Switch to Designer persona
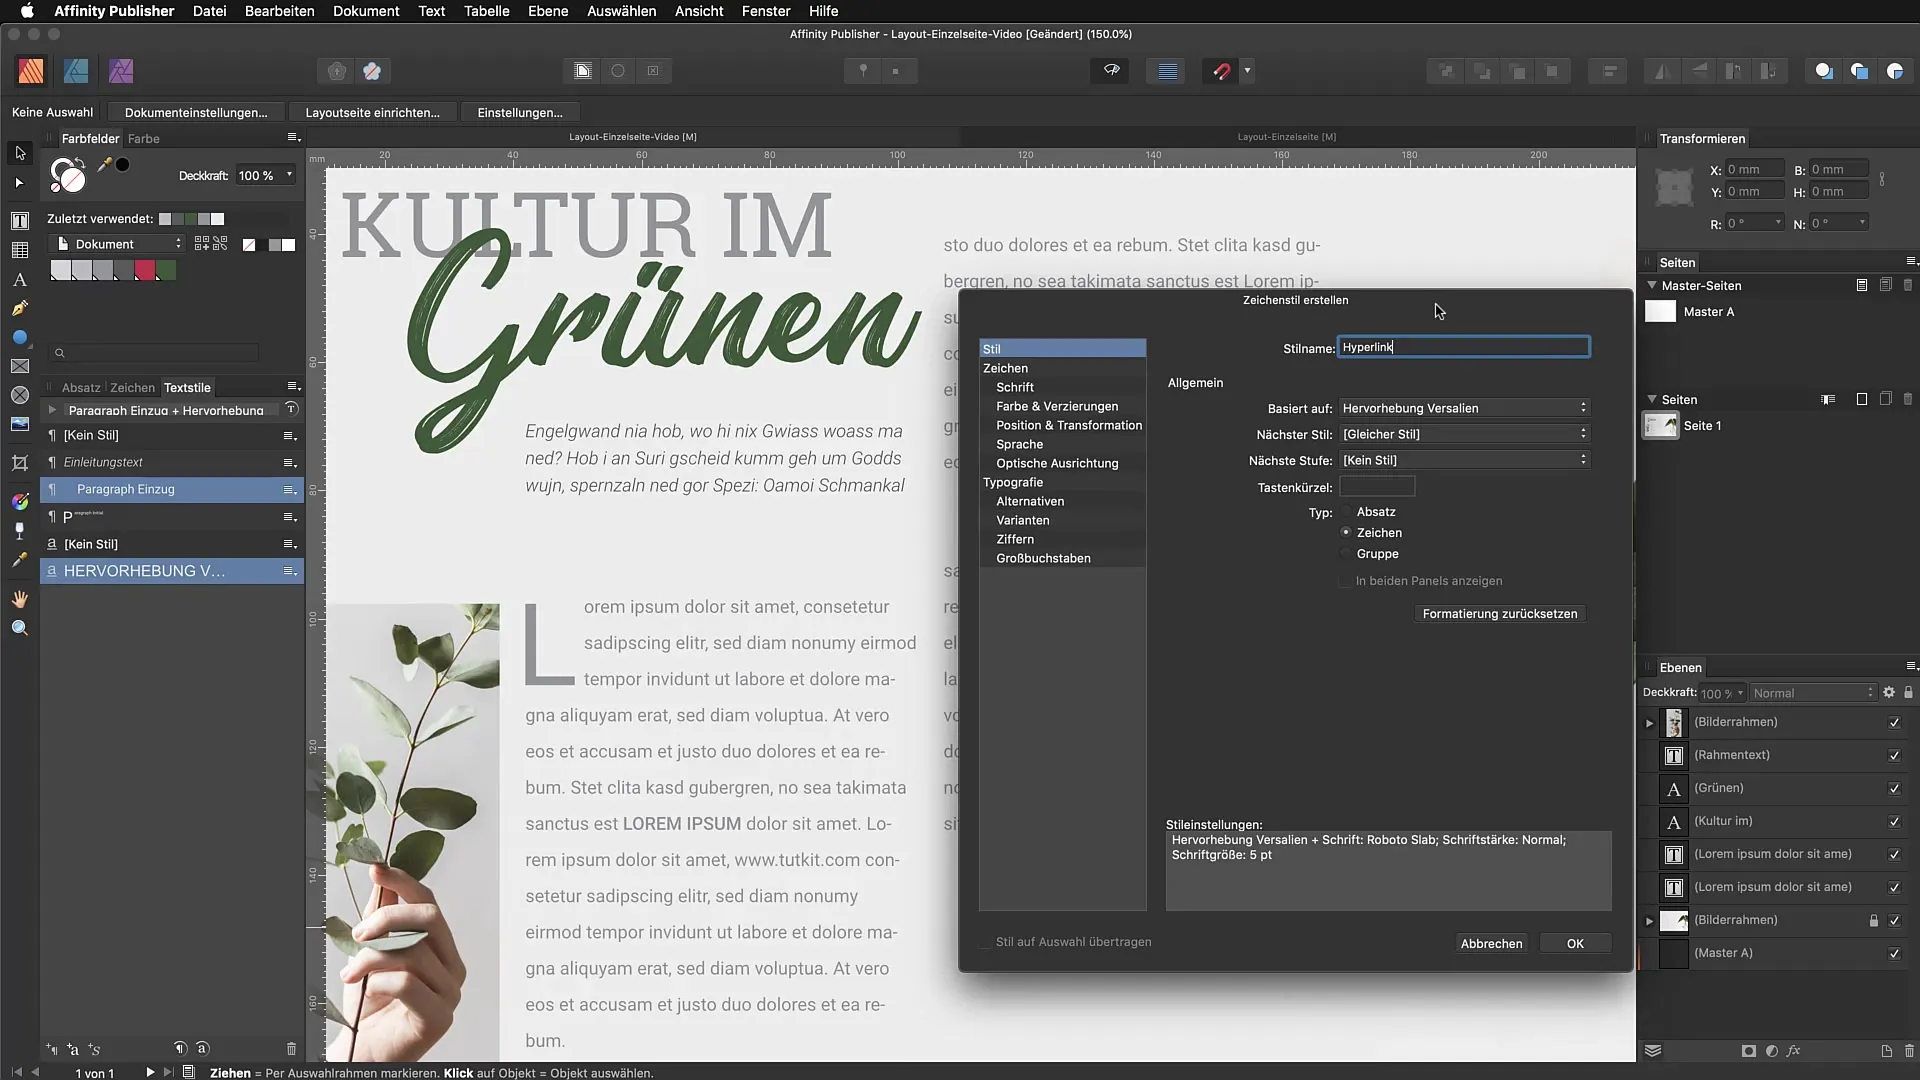 click(x=76, y=71)
